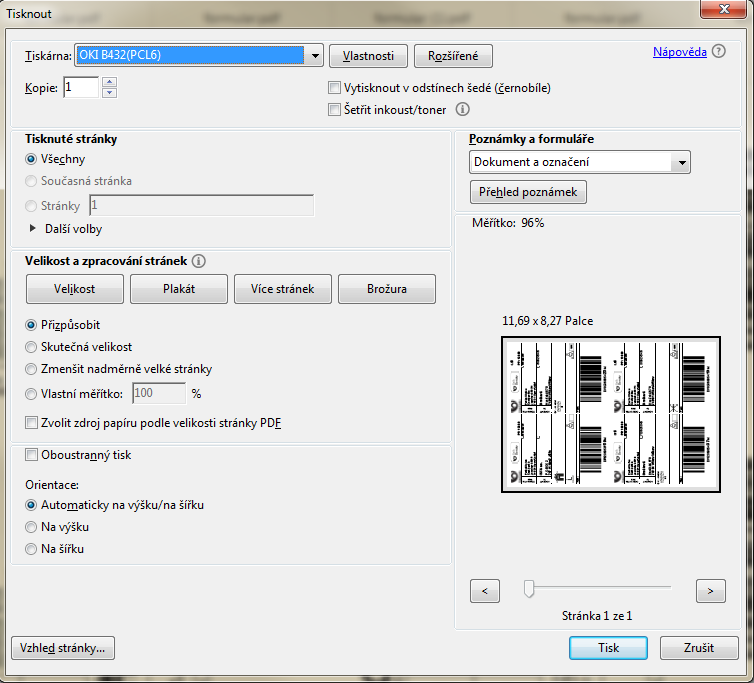Choose the Plakát sizing mode
754x683 pixels.
point(178,289)
